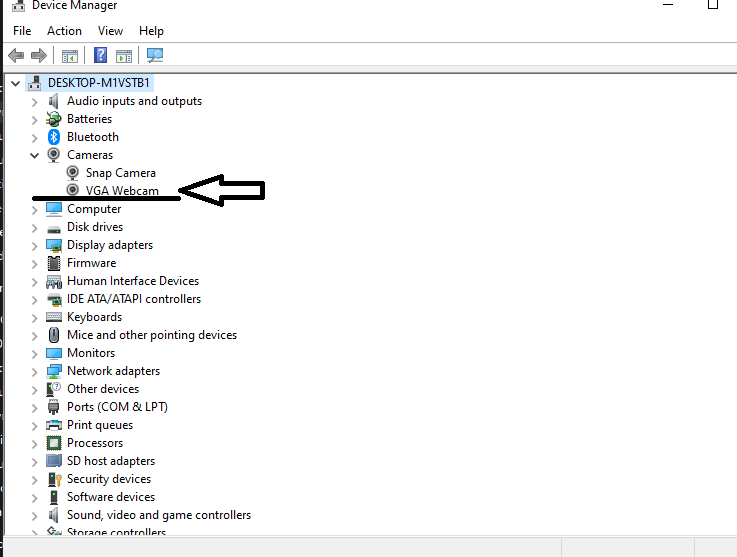Image resolution: width=737 pixels, height=557 pixels.
Task: Select the Keyboards label
Action: tap(94, 317)
